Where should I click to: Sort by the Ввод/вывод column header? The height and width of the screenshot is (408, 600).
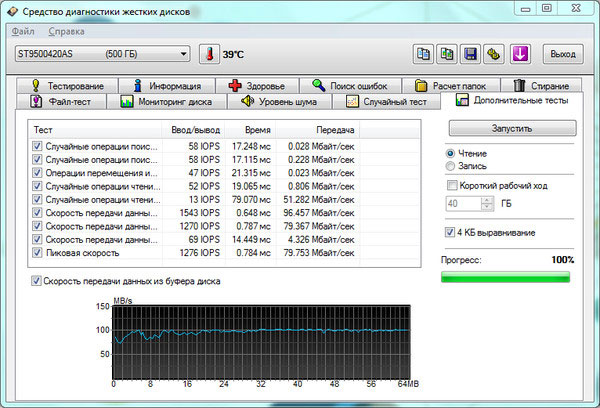(x=194, y=130)
